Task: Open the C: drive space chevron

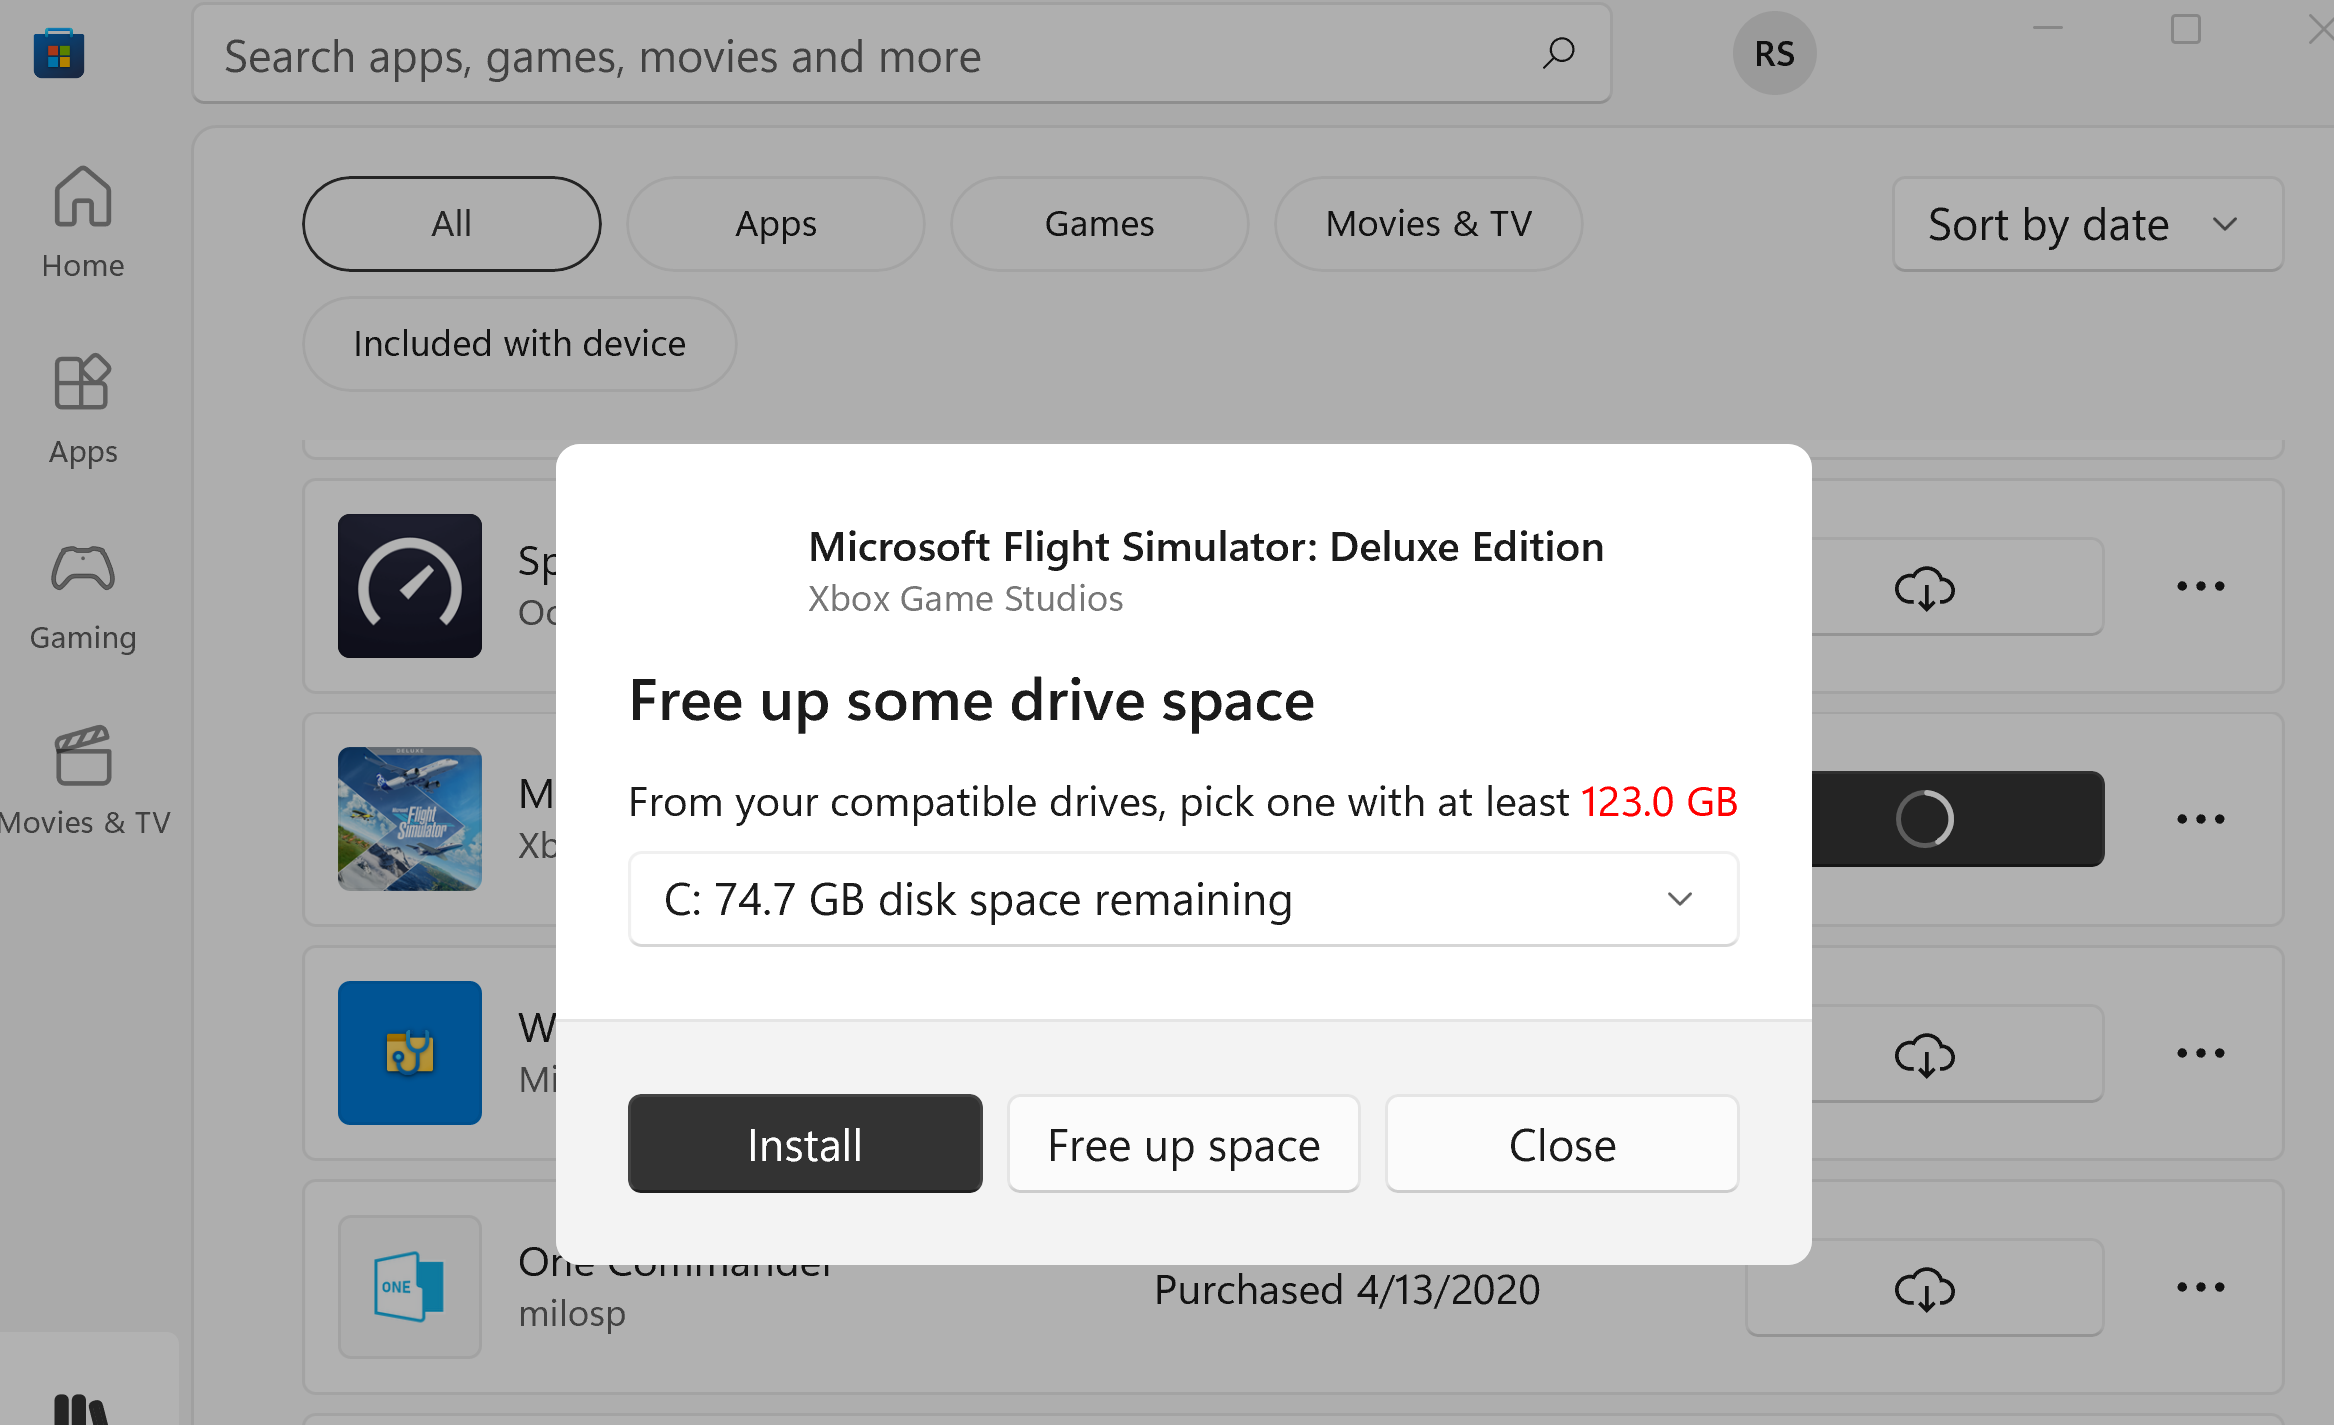Action: pyautogui.click(x=1680, y=899)
